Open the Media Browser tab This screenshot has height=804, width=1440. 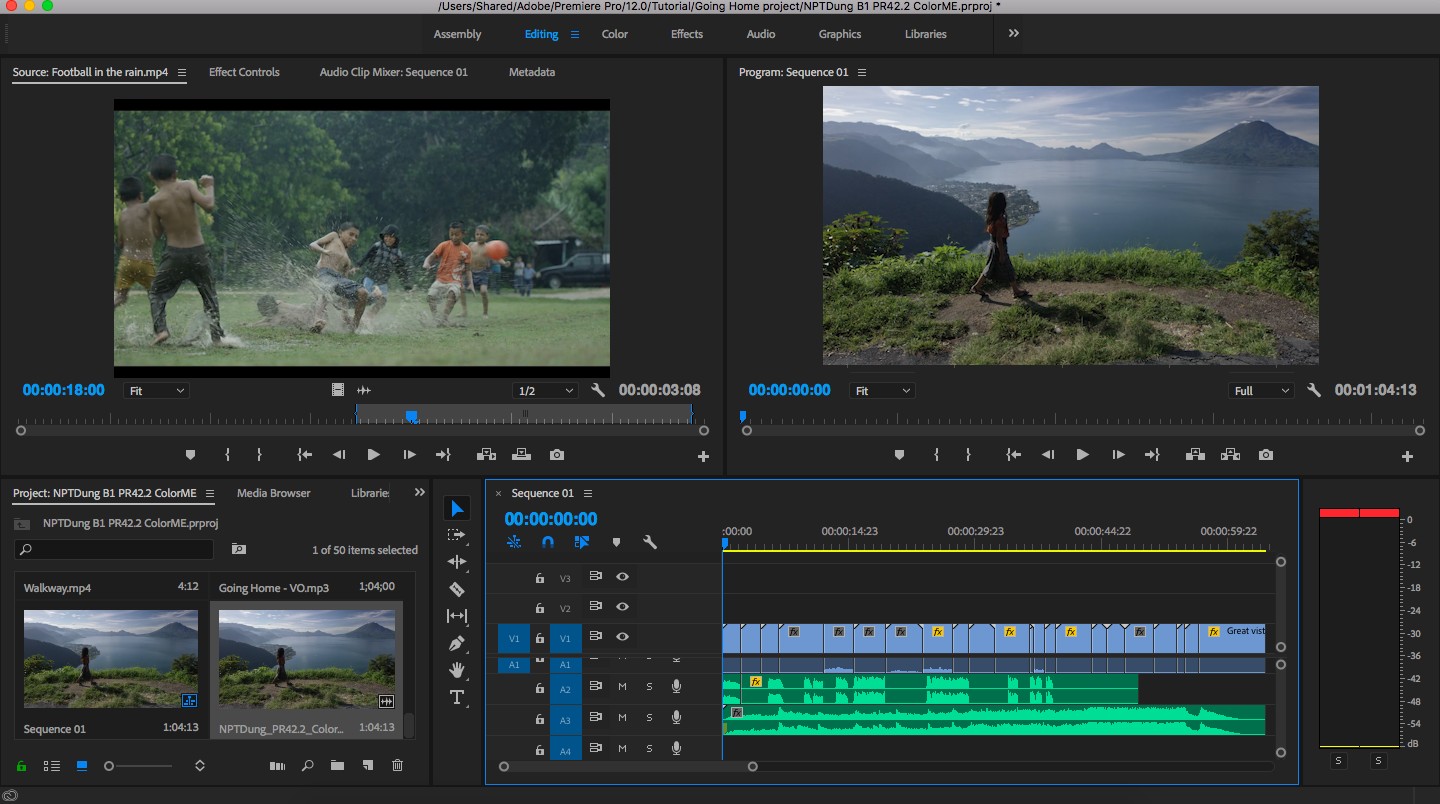tap(273, 493)
